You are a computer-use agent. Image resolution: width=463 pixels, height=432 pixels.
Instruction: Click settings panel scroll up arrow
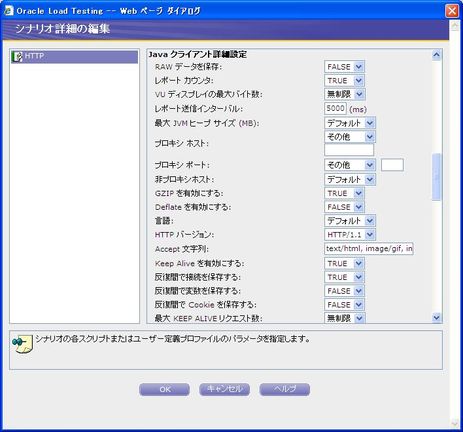pyautogui.click(x=437, y=55)
